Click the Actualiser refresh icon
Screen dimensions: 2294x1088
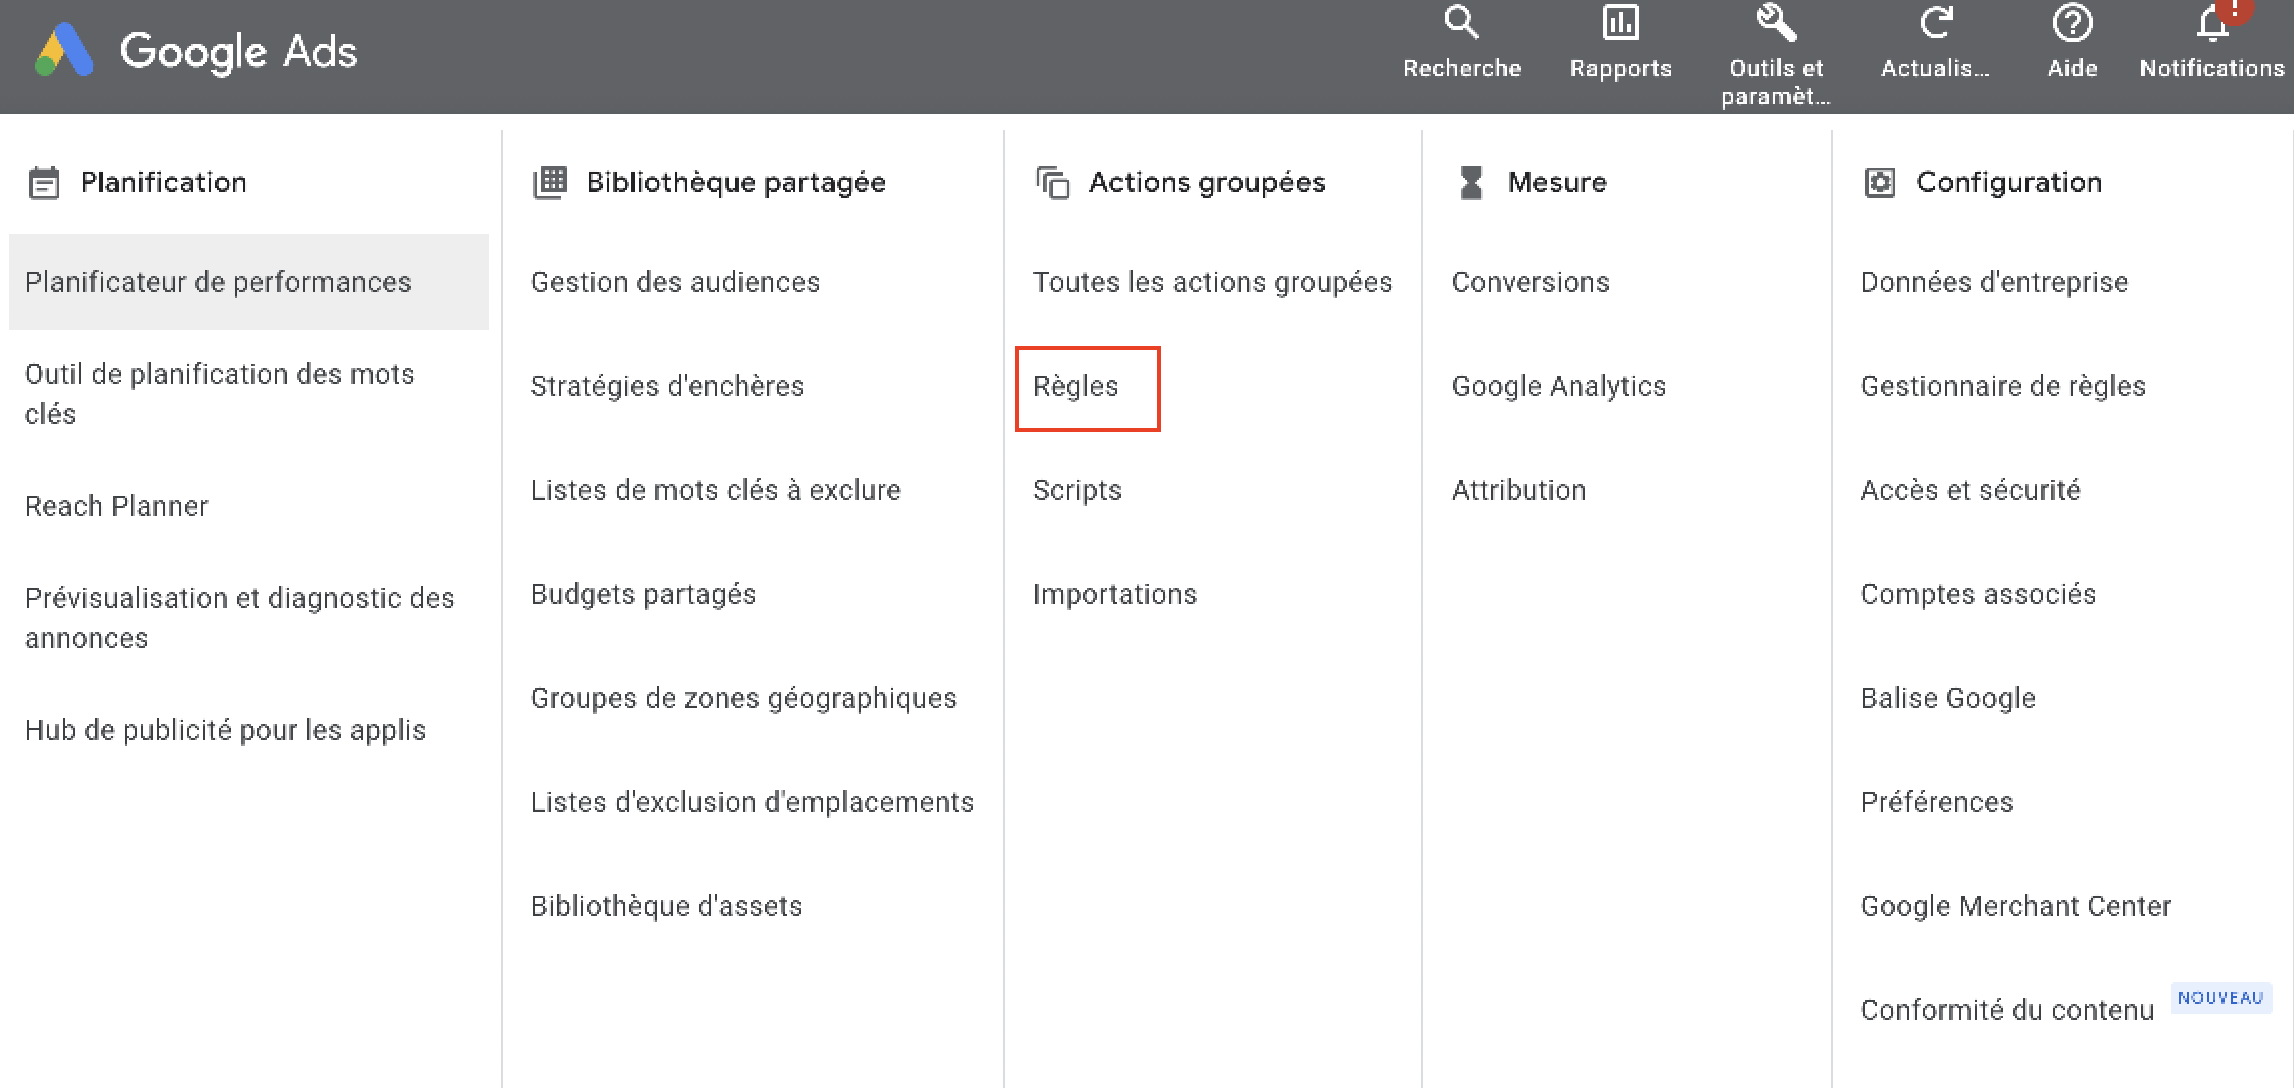coord(1935,22)
